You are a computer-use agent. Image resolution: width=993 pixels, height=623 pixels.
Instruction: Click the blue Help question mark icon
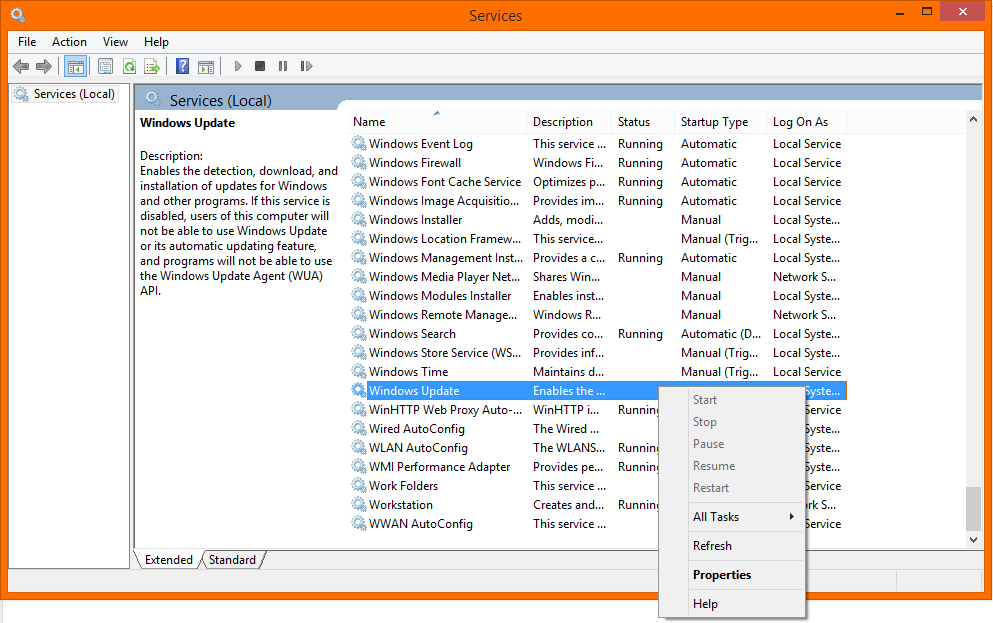[182, 67]
